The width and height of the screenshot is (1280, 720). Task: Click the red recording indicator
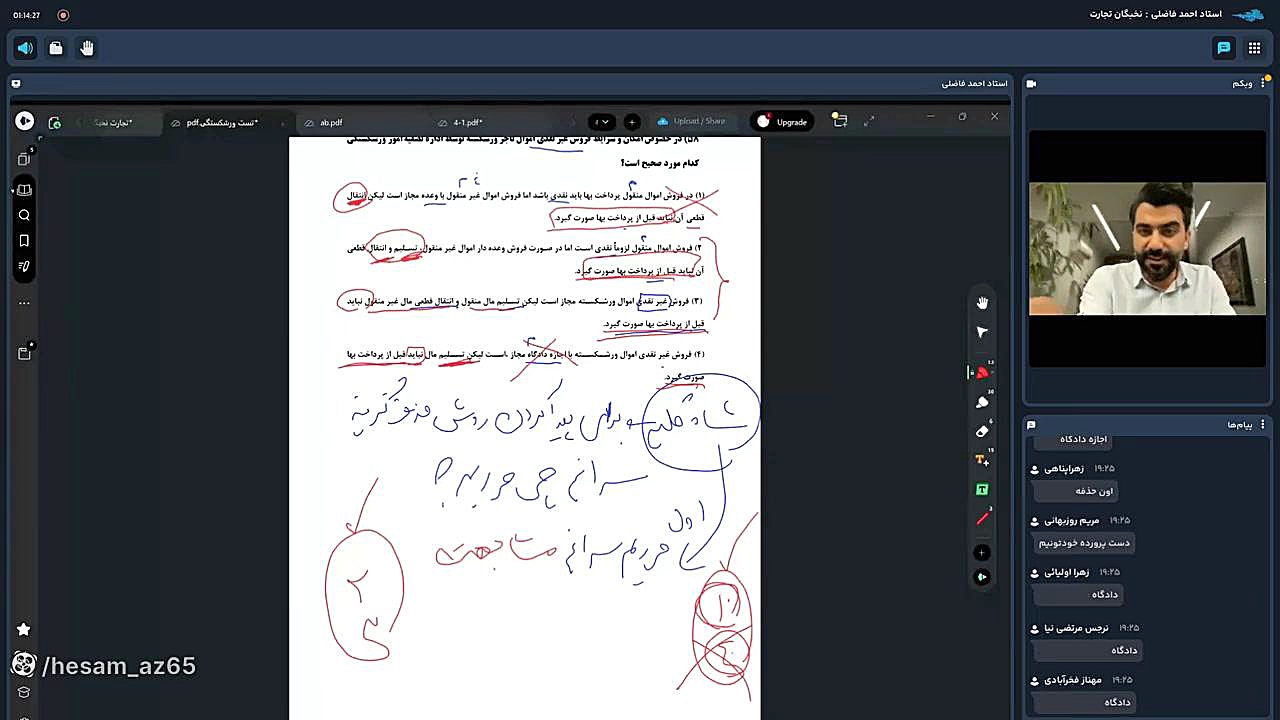pos(63,15)
